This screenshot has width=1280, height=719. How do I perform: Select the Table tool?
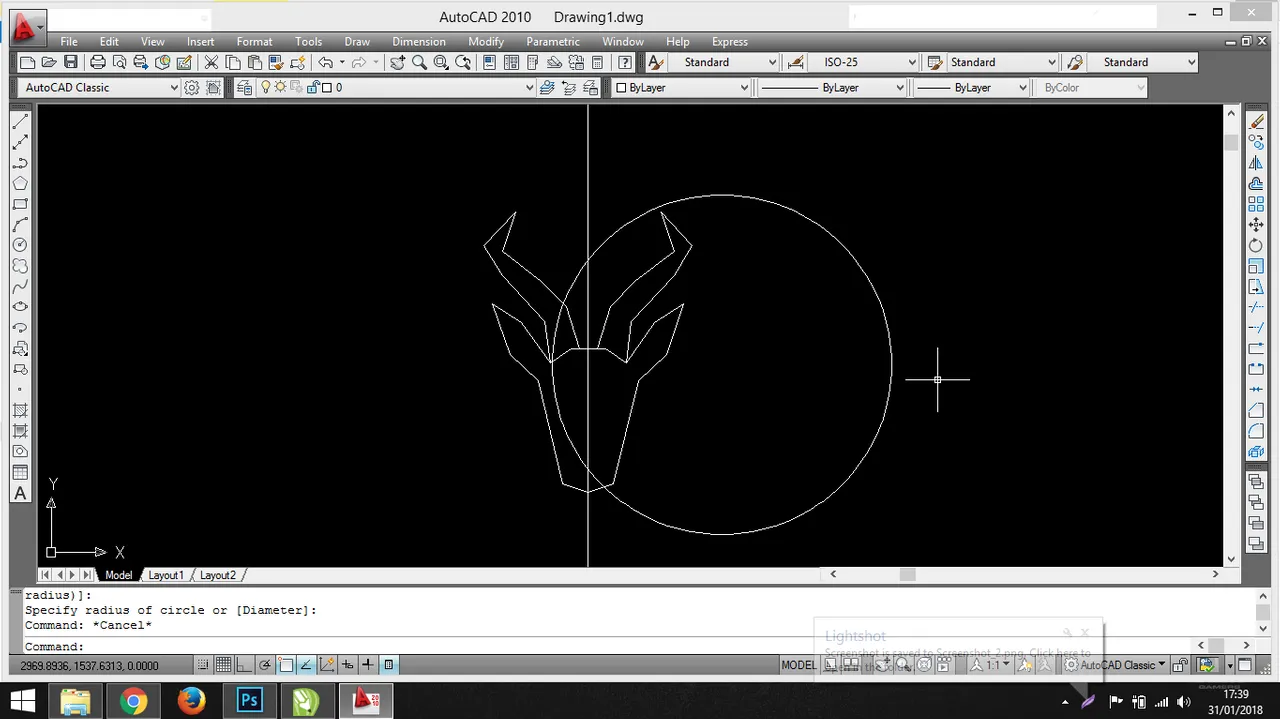[20, 473]
